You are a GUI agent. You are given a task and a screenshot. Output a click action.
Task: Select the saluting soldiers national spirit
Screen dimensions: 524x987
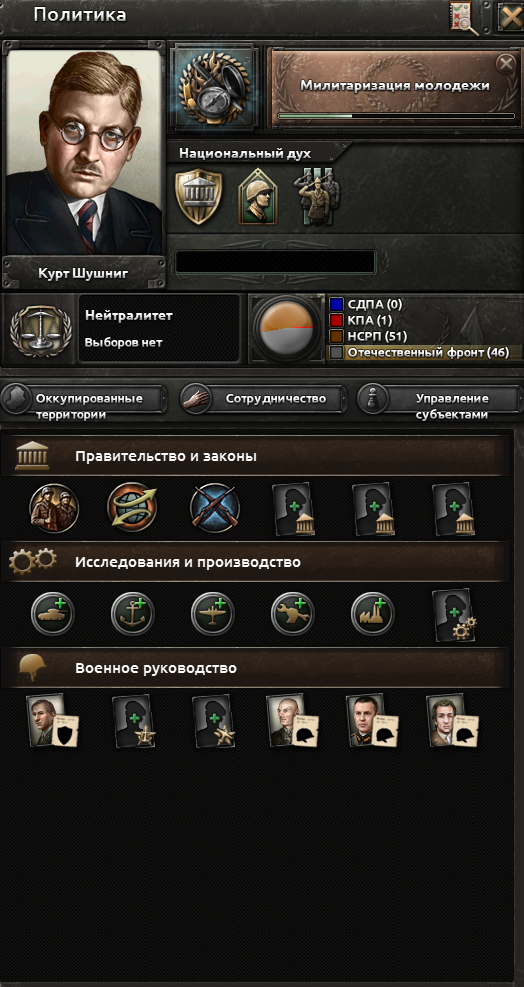(x=317, y=196)
